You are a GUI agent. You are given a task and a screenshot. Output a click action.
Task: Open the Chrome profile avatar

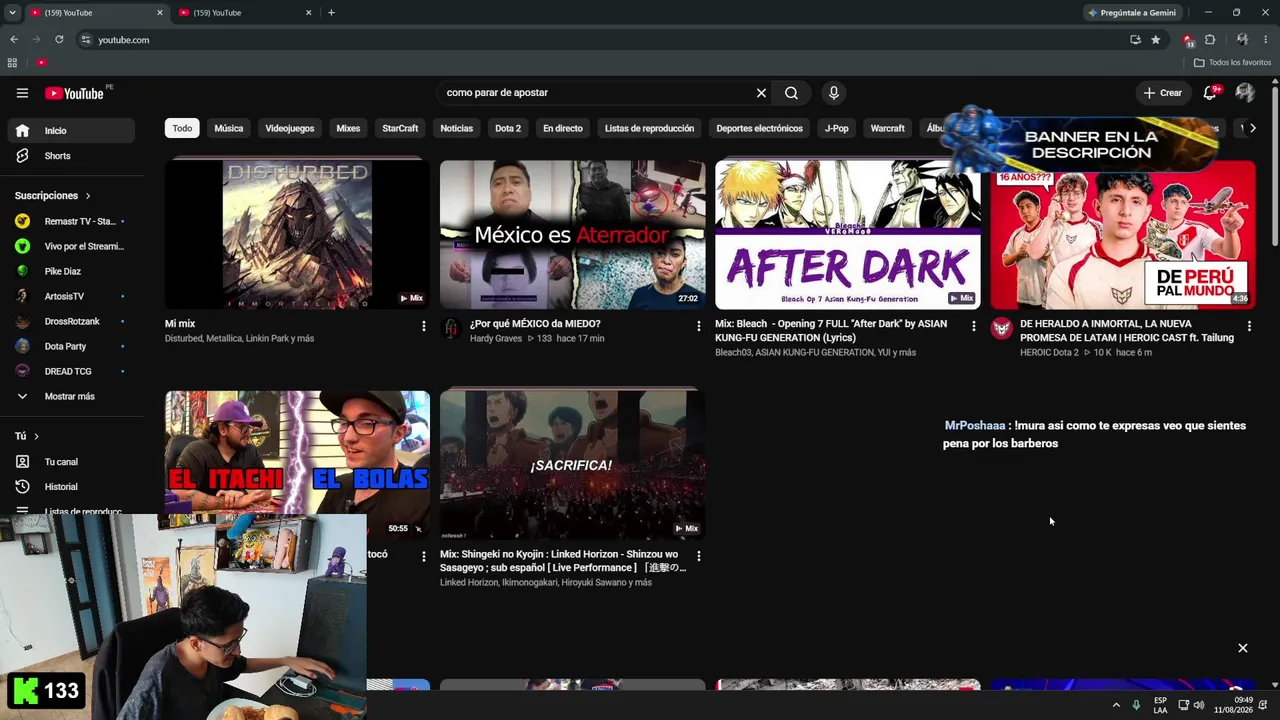coord(1242,40)
